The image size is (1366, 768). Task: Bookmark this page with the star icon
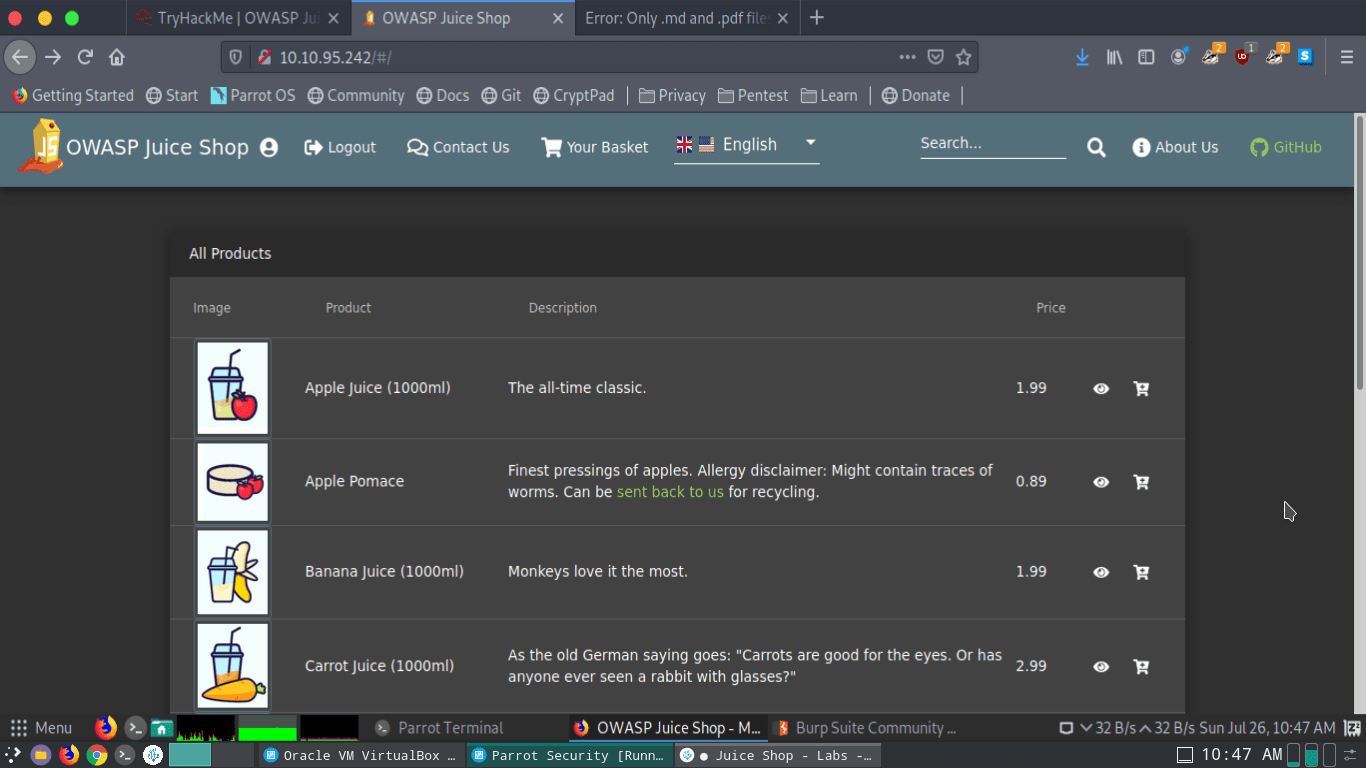click(963, 57)
